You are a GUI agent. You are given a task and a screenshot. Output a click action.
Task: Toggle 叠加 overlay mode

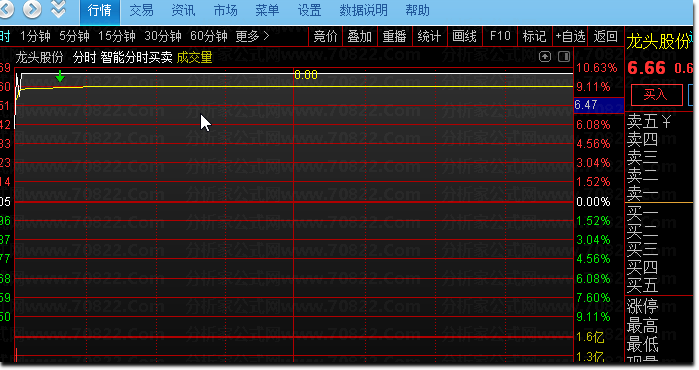click(x=360, y=36)
